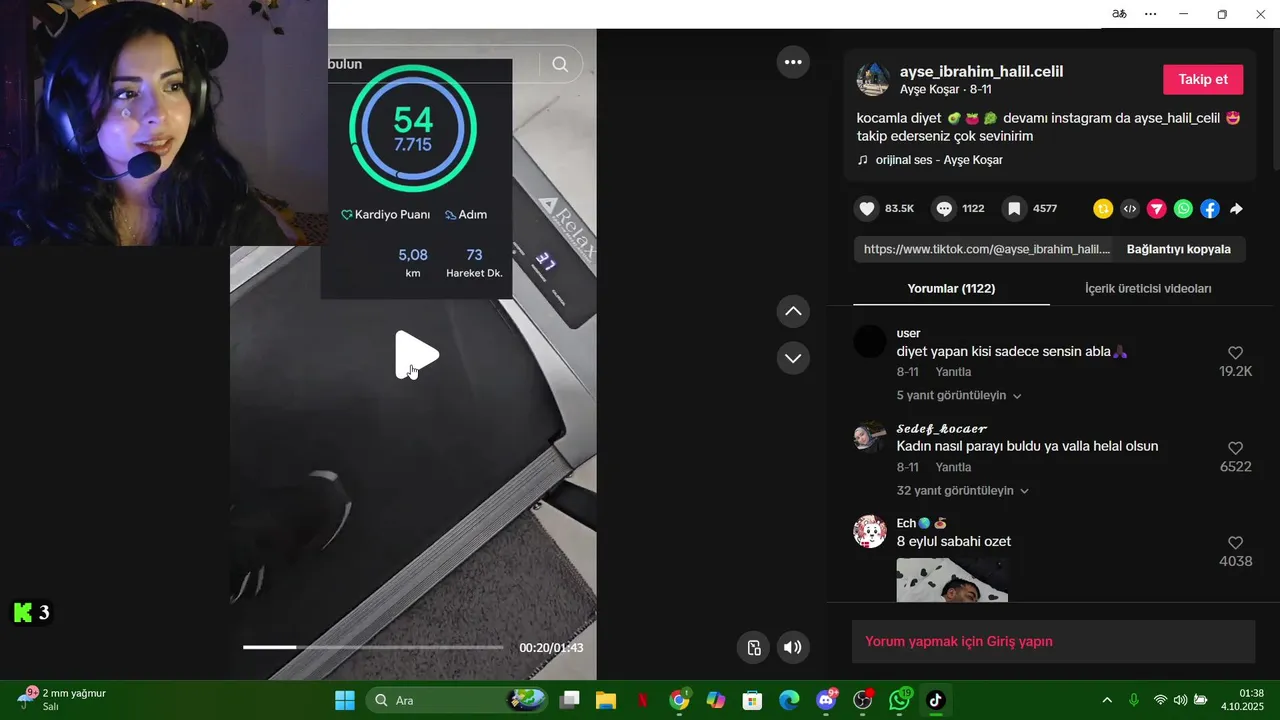Seek on the video progress bar
The height and width of the screenshot is (720, 1280).
click(x=373, y=647)
